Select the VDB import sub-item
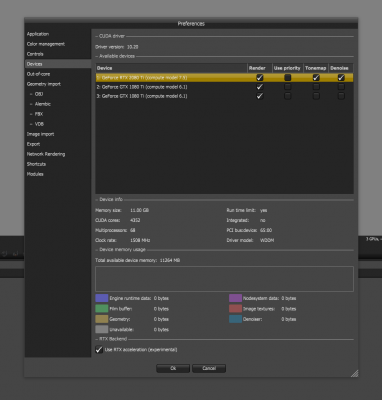The width and height of the screenshot is (382, 400). [39, 124]
